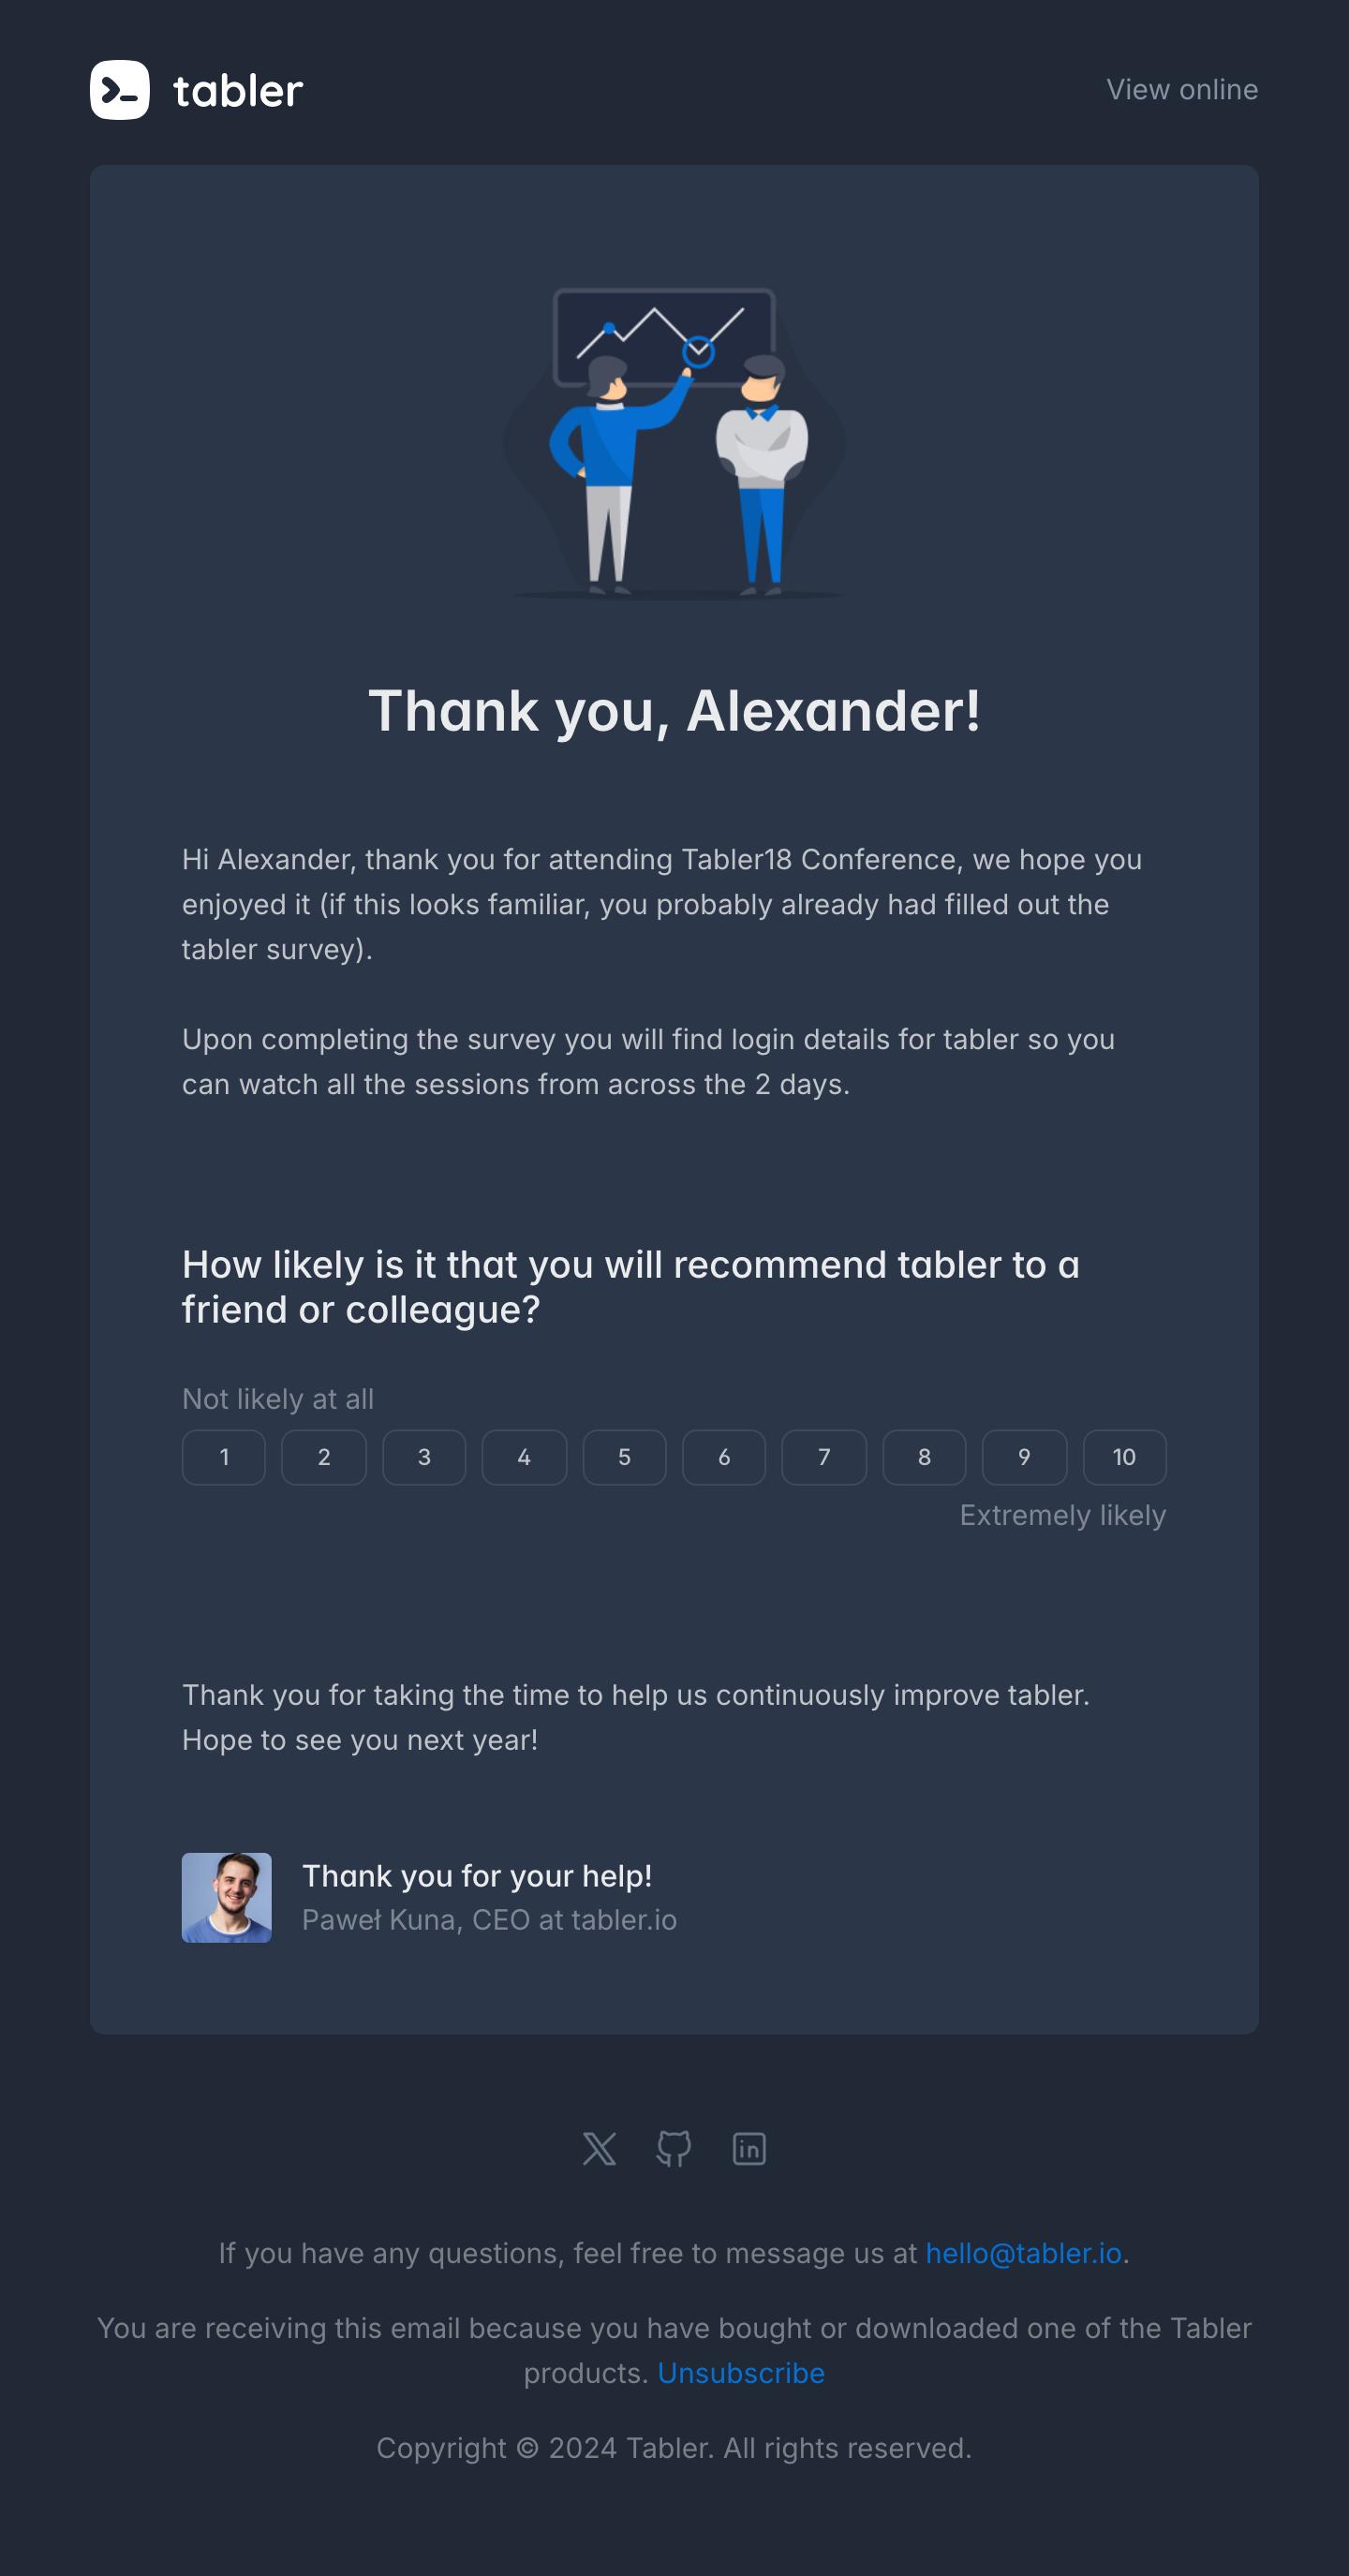Image resolution: width=1349 pixels, height=2576 pixels.
Task: Select rating 1 on the survey
Action: pyautogui.click(x=224, y=1457)
